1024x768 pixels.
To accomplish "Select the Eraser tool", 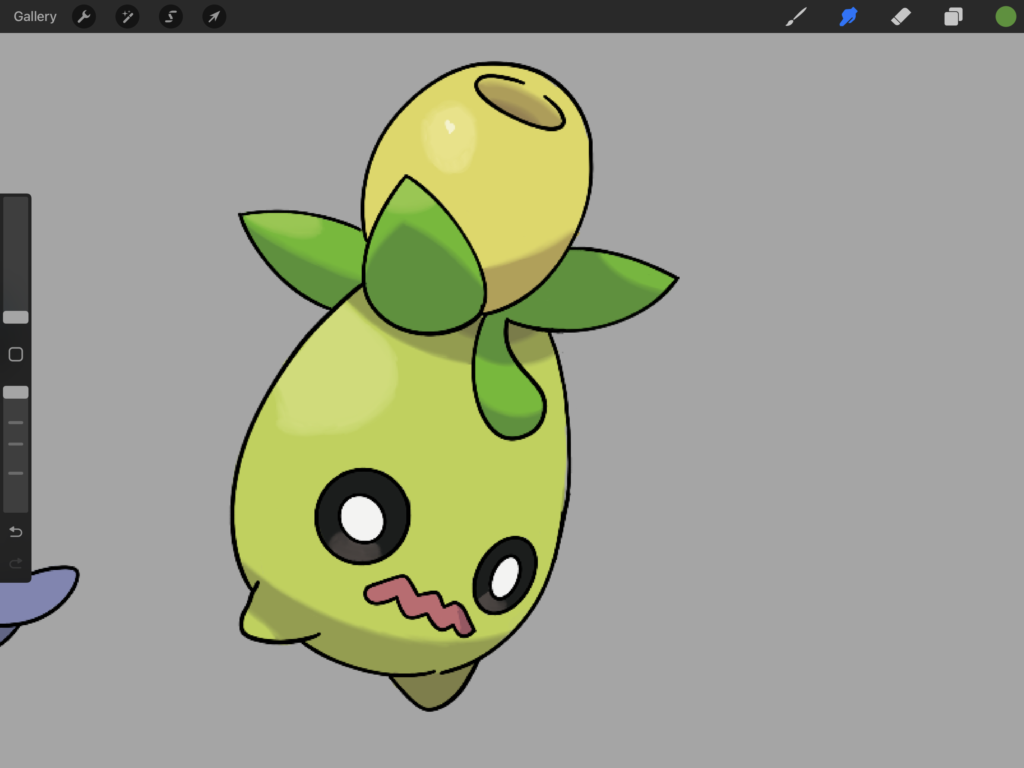I will pos(901,16).
